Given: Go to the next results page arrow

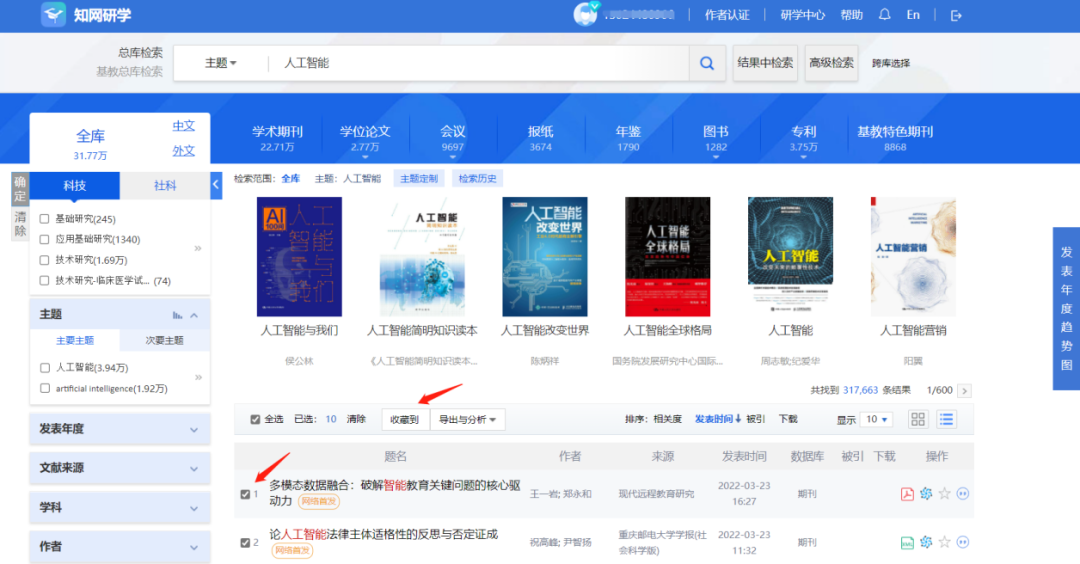Looking at the screenshot, I should tap(964, 390).
